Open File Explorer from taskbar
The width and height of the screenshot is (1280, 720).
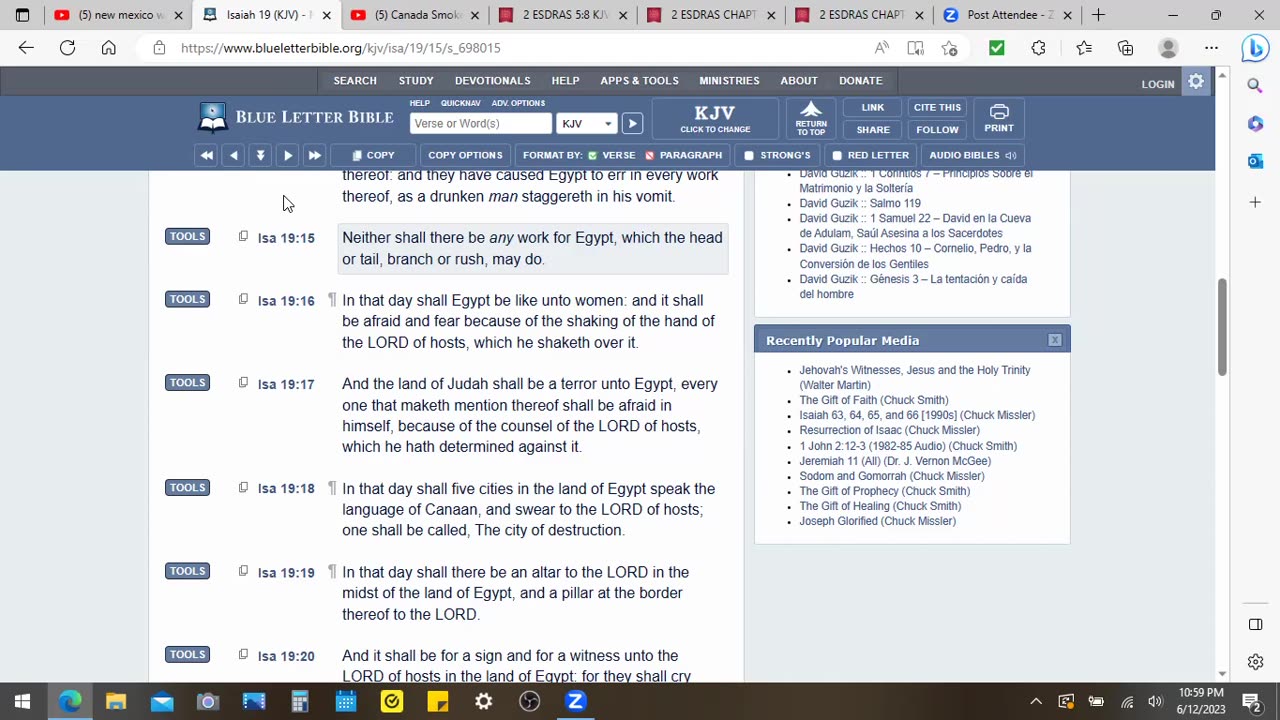click(x=116, y=702)
